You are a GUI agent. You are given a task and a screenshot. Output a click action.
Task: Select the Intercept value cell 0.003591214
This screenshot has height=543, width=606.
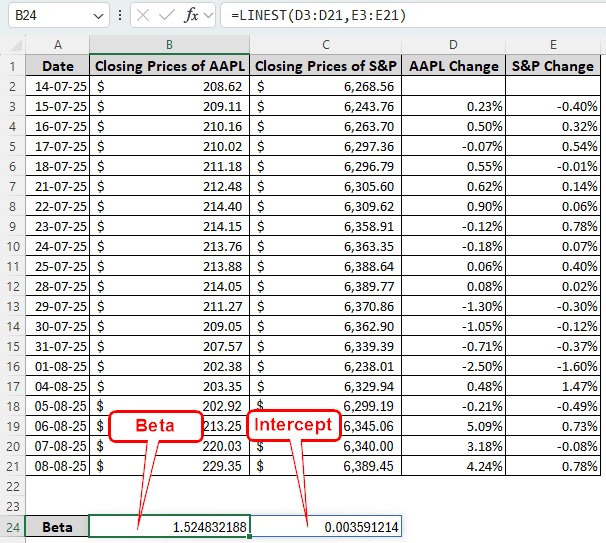(x=326, y=527)
